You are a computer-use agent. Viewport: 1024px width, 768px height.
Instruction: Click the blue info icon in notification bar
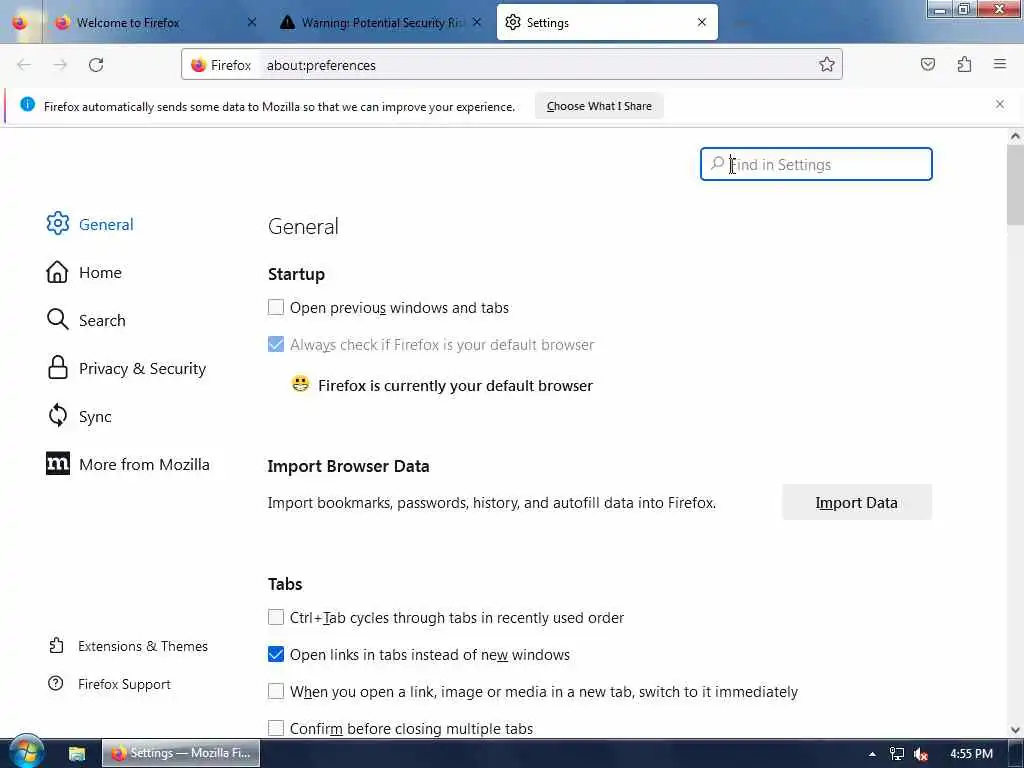pos(27,104)
